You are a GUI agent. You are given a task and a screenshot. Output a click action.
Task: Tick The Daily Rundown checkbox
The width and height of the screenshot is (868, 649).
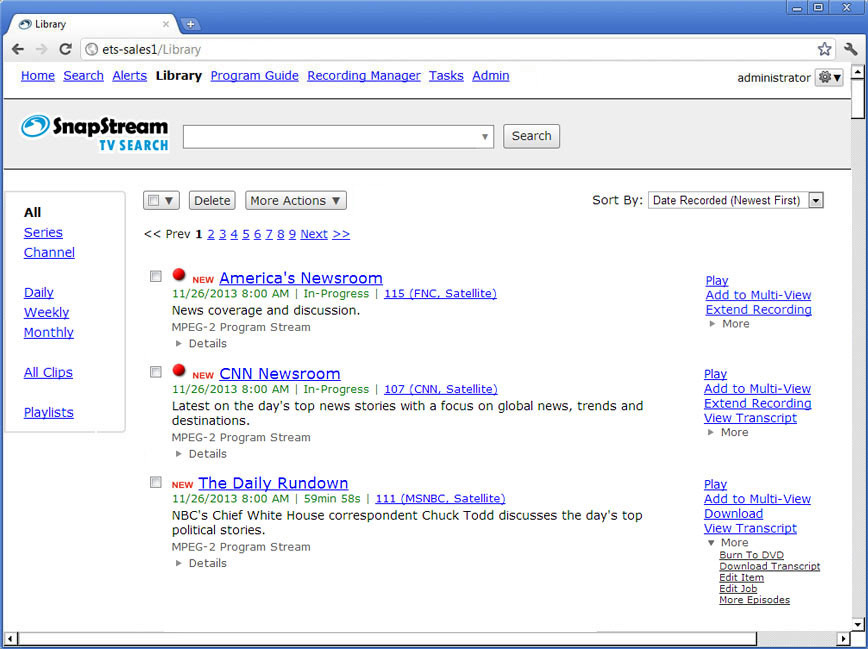coord(156,482)
